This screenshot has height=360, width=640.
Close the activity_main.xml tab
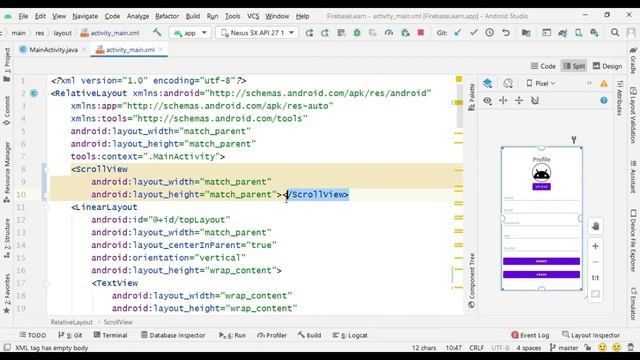tap(161, 49)
